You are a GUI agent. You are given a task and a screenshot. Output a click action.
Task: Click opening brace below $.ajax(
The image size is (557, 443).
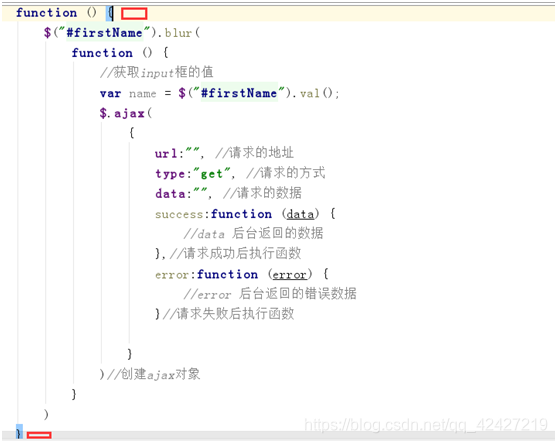(x=132, y=133)
